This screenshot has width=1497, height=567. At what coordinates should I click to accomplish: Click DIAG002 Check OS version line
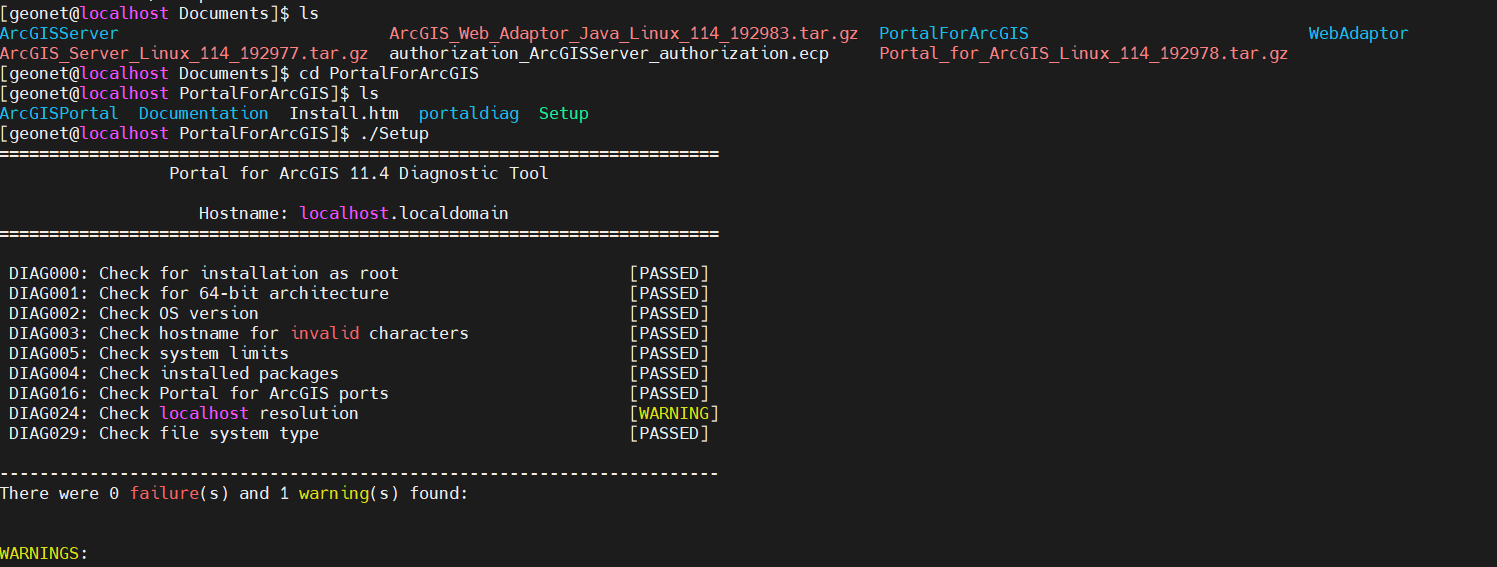point(134,314)
